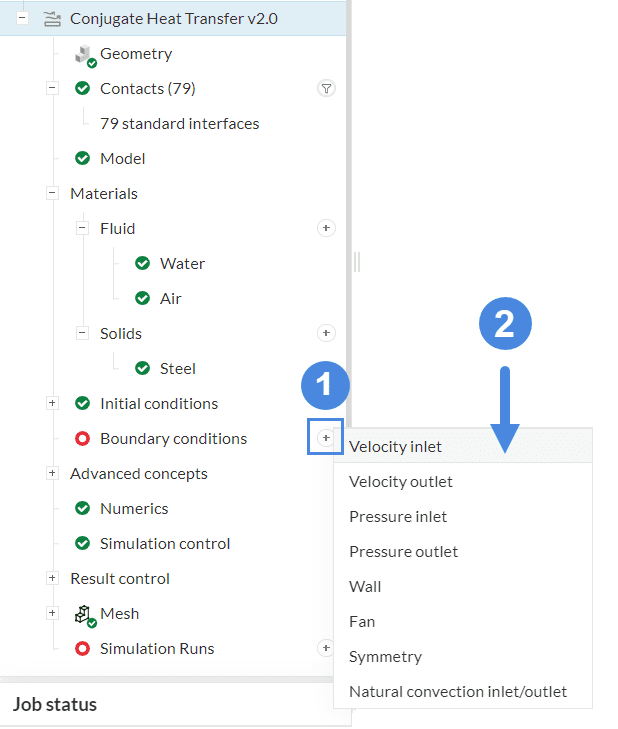Viewport: 618px width, 729px height.
Task: Click plus button beside Boundary conditions
Action: click(326, 438)
